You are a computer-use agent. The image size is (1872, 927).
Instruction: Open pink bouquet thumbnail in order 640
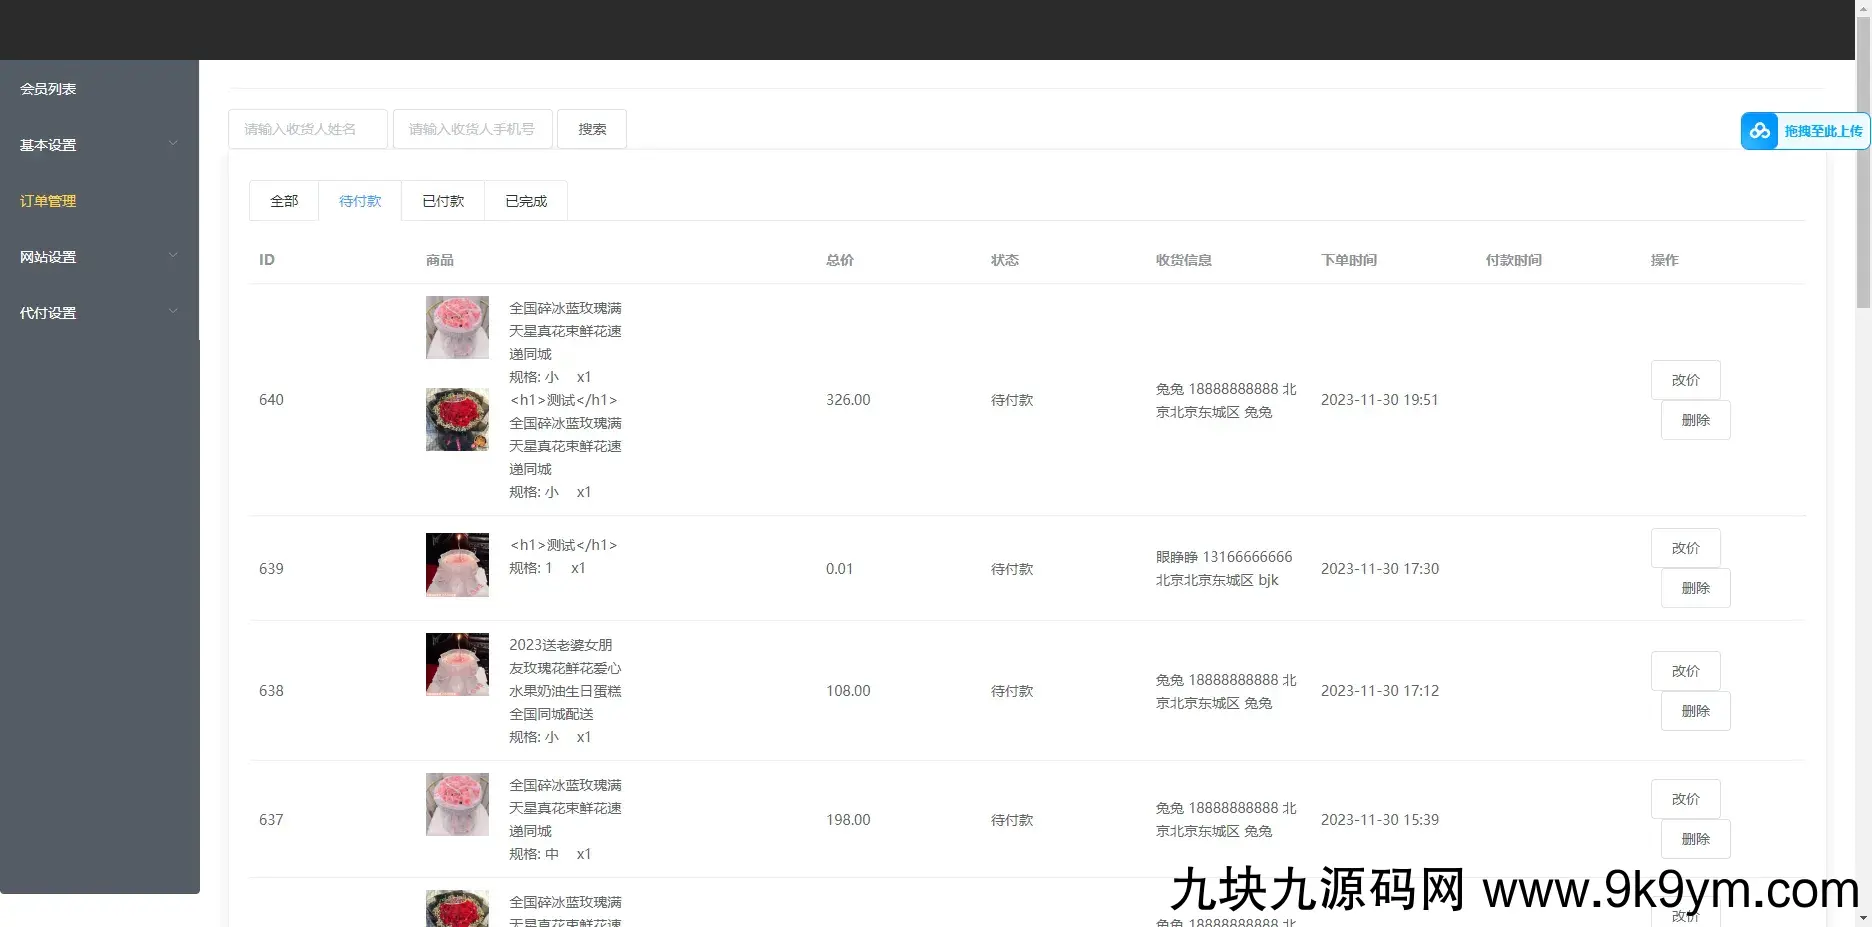tap(457, 327)
